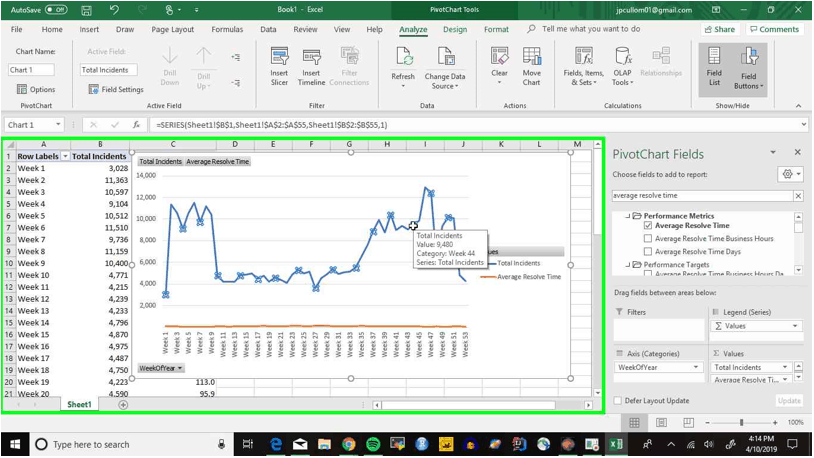Check Average Resolve Time Business Hours
Viewport: 814px width, 458px height.
(648, 238)
